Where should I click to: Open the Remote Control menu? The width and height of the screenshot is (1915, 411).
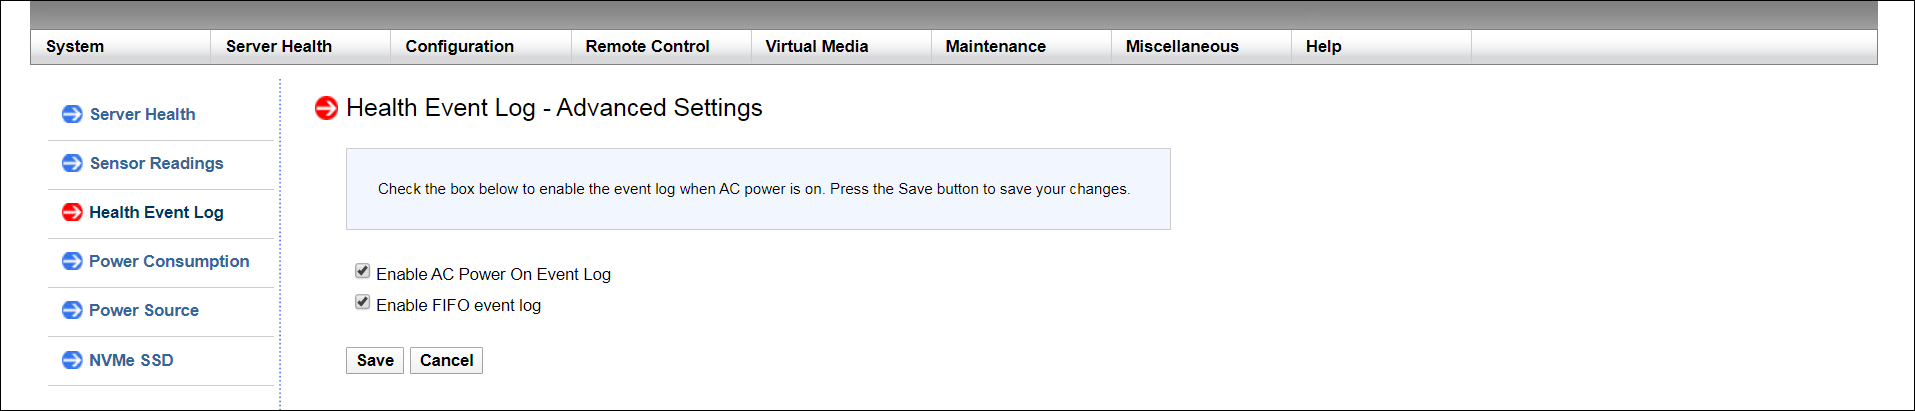point(647,46)
